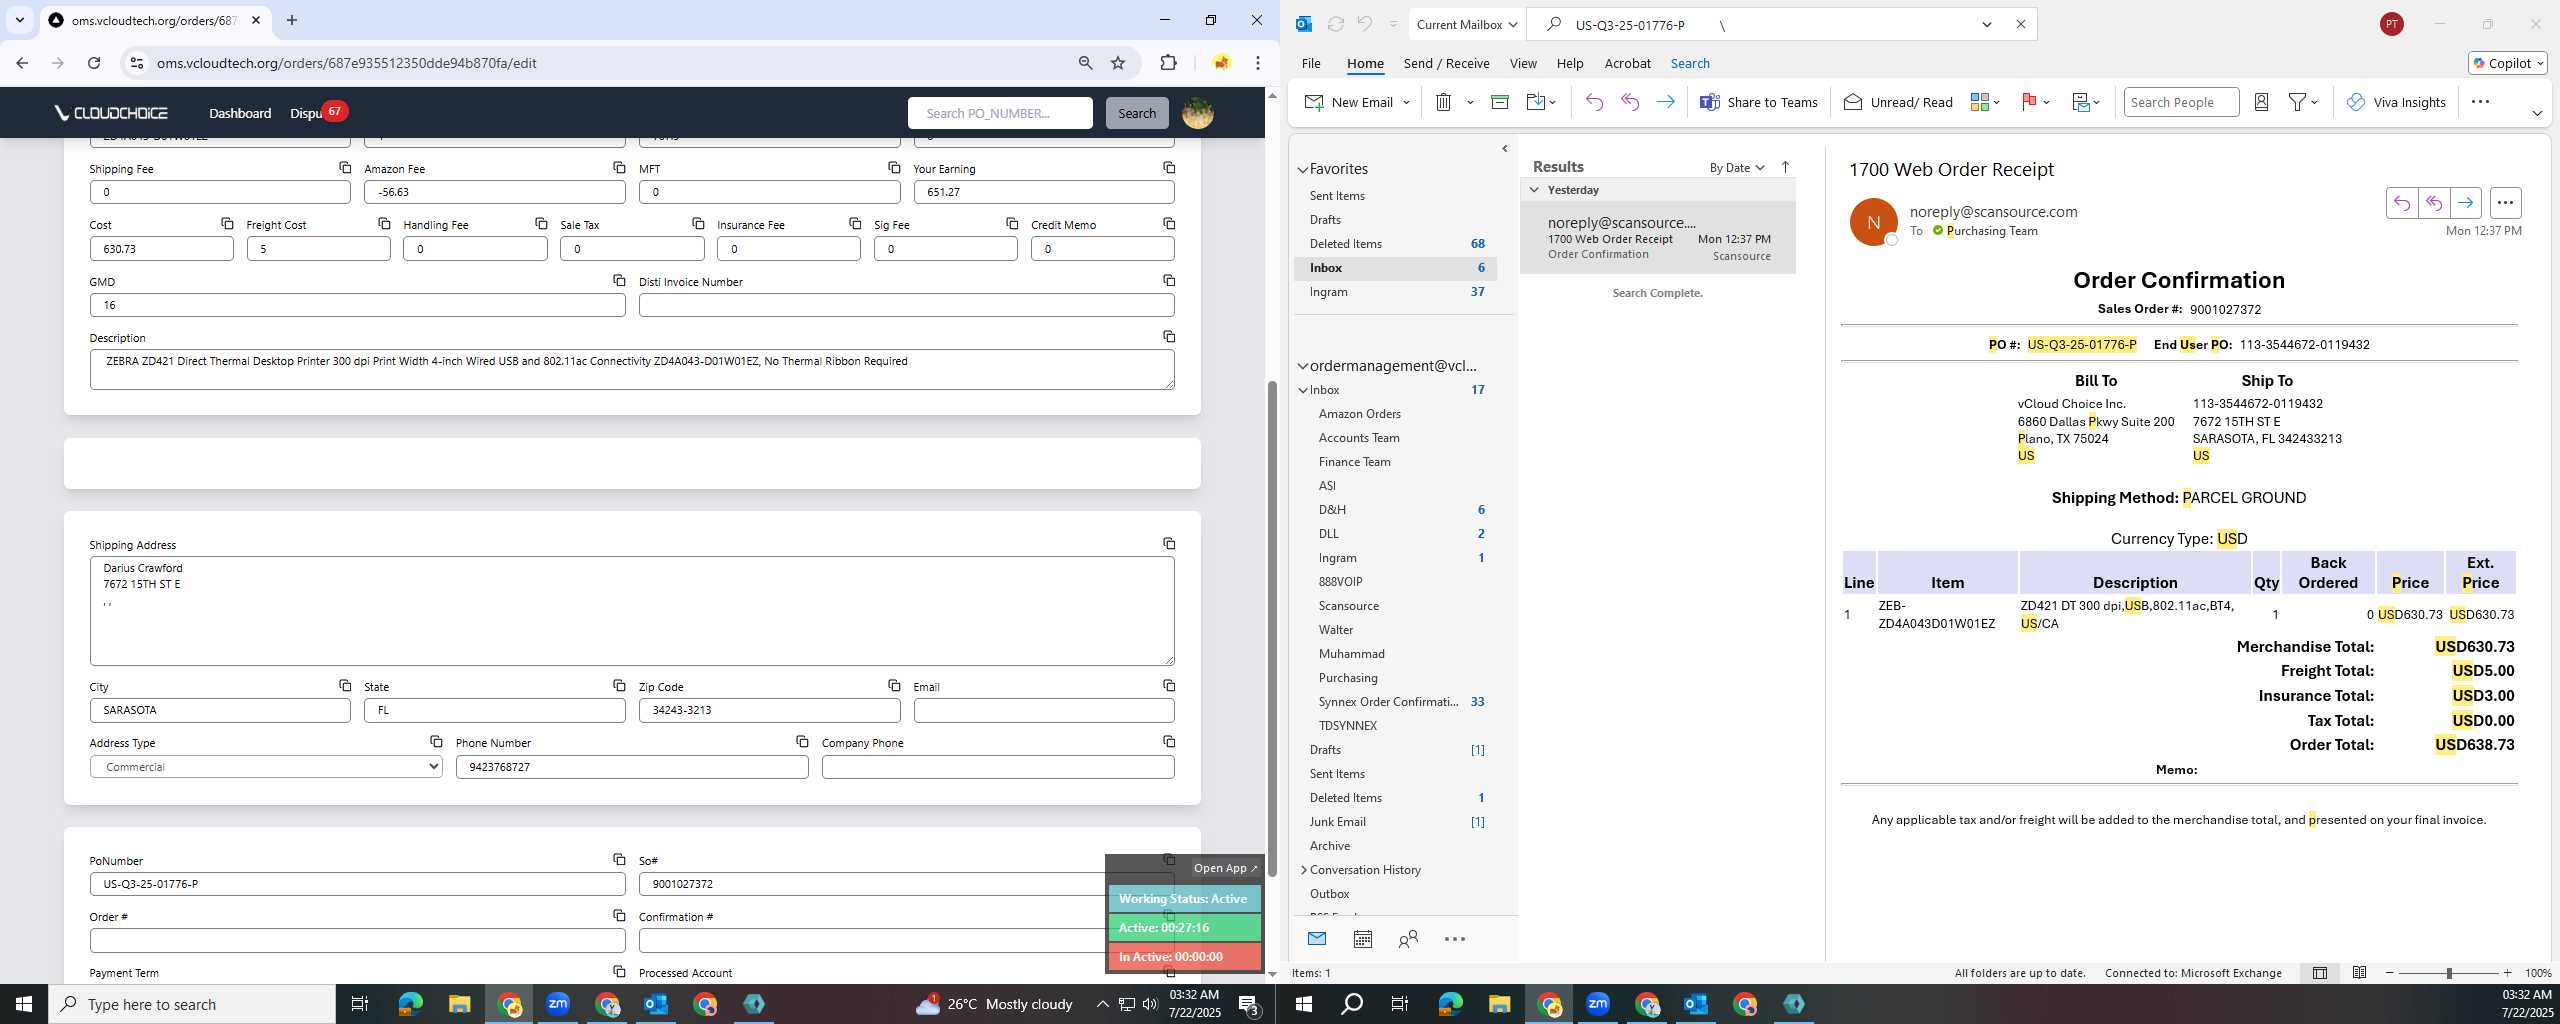
Task: Open the People view in Outlook
Action: 1408,939
